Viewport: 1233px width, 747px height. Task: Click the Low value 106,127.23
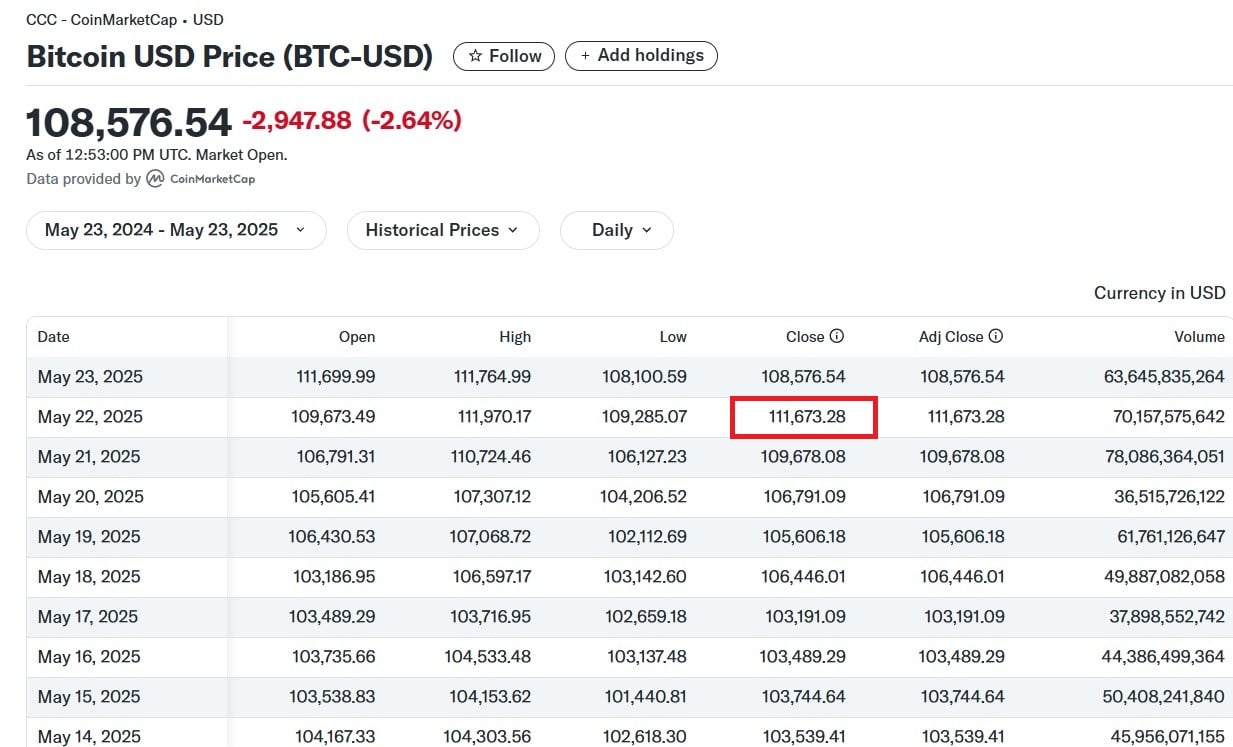pos(647,457)
